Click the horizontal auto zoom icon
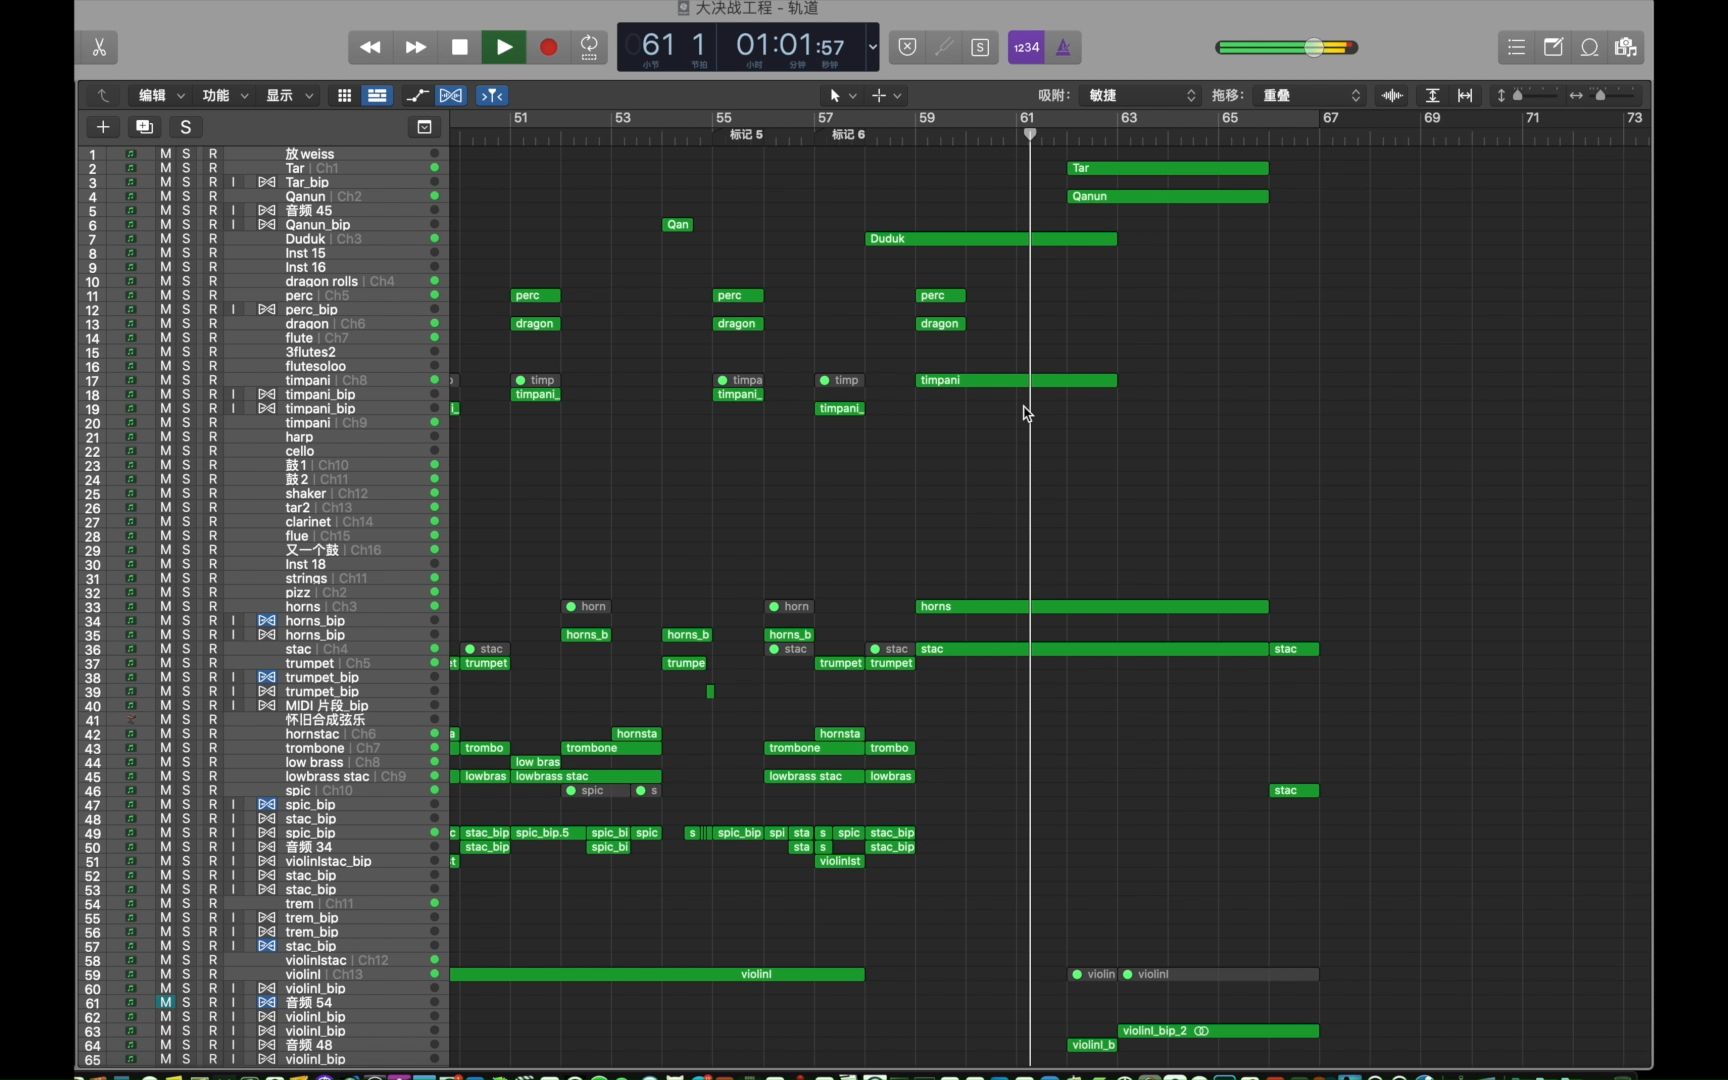Image resolution: width=1728 pixels, height=1080 pixels. click(x=1465, y=95)
